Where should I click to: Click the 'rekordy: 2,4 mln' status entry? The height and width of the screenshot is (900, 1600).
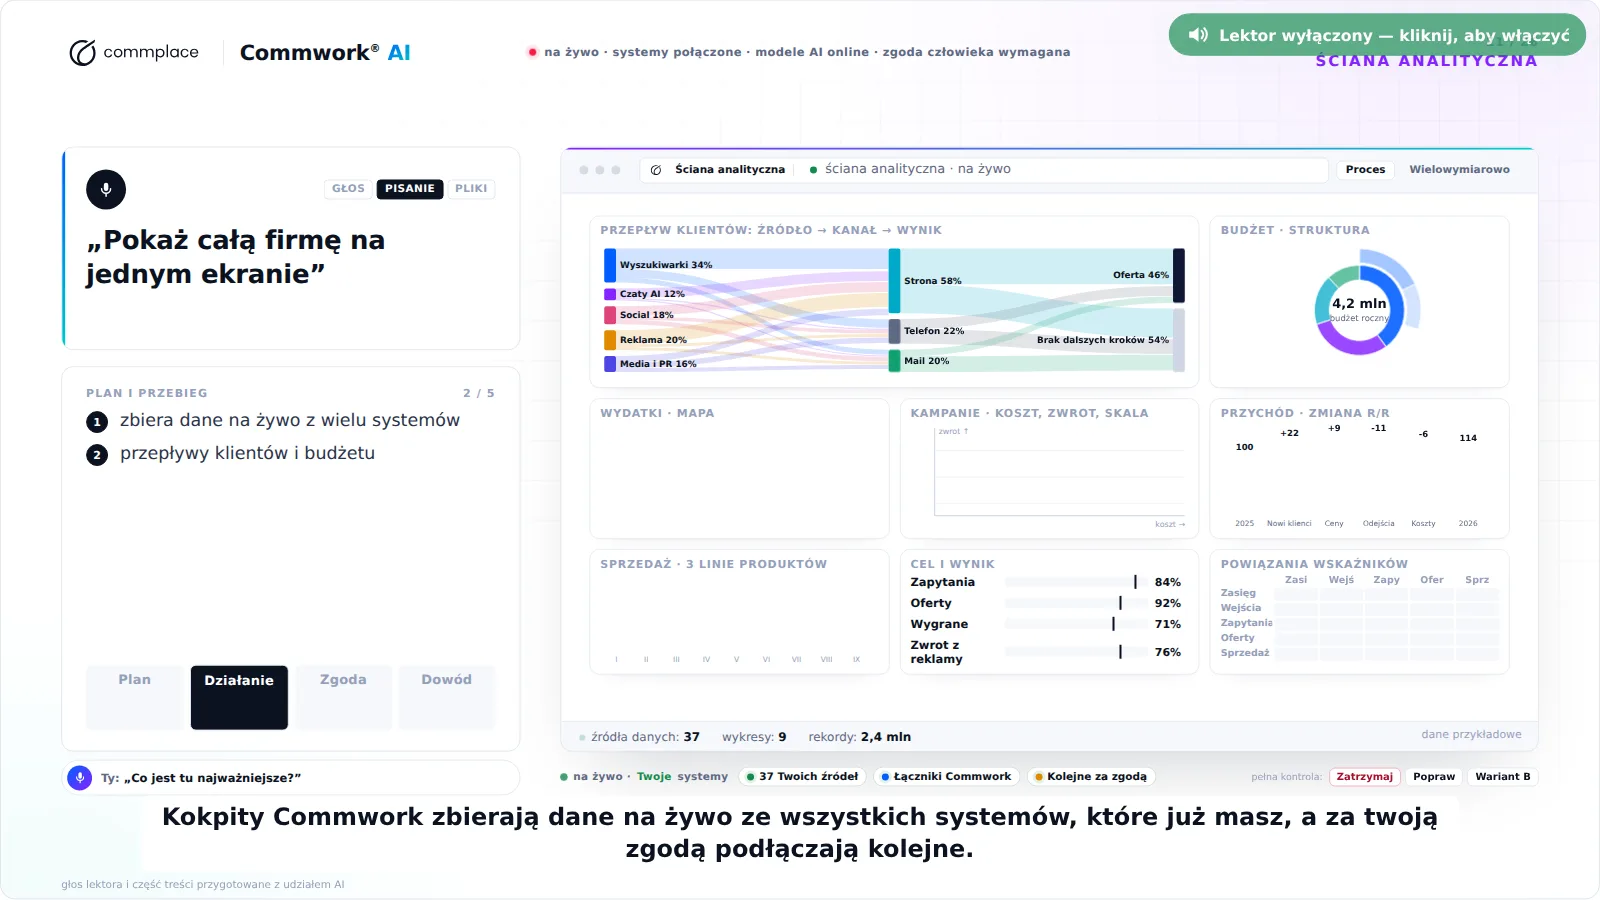pyautogui.click(x=860, y=737)
